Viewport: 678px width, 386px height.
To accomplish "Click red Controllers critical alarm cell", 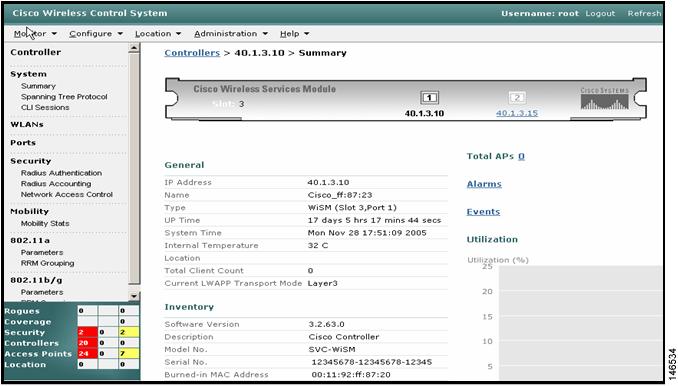I will coord(87,343).
